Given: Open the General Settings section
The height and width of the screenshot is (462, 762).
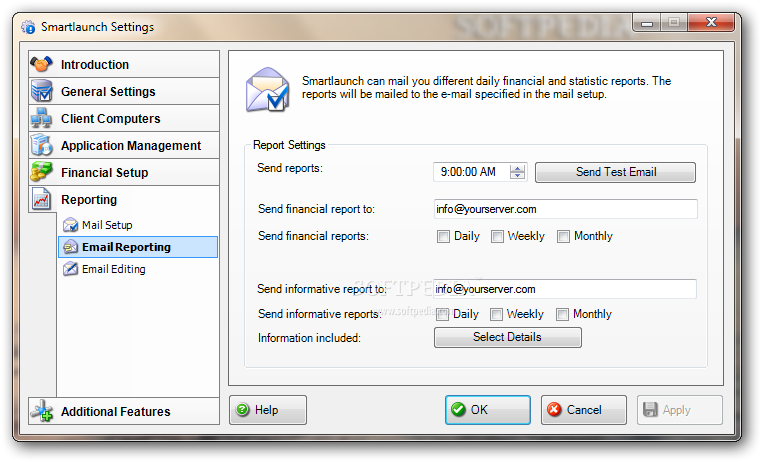Looking at the screenshot, I should (x=124, y=91).
